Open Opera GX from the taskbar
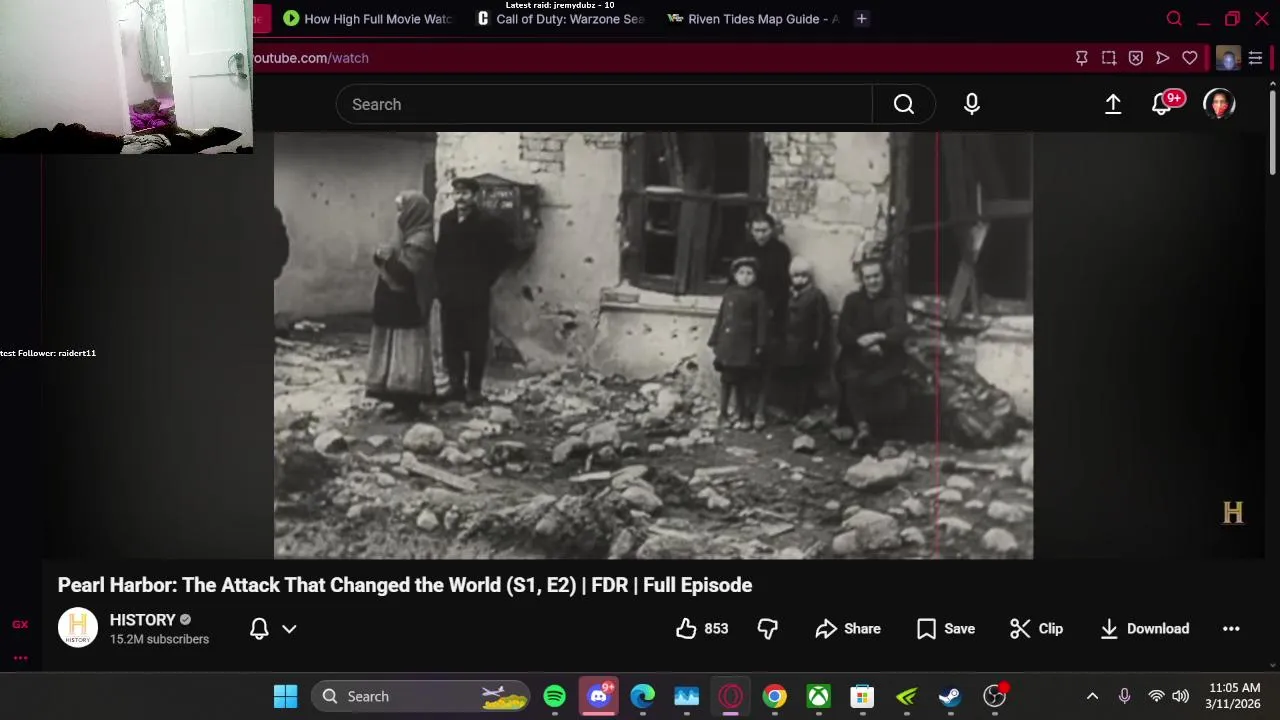 click(731, 696)
